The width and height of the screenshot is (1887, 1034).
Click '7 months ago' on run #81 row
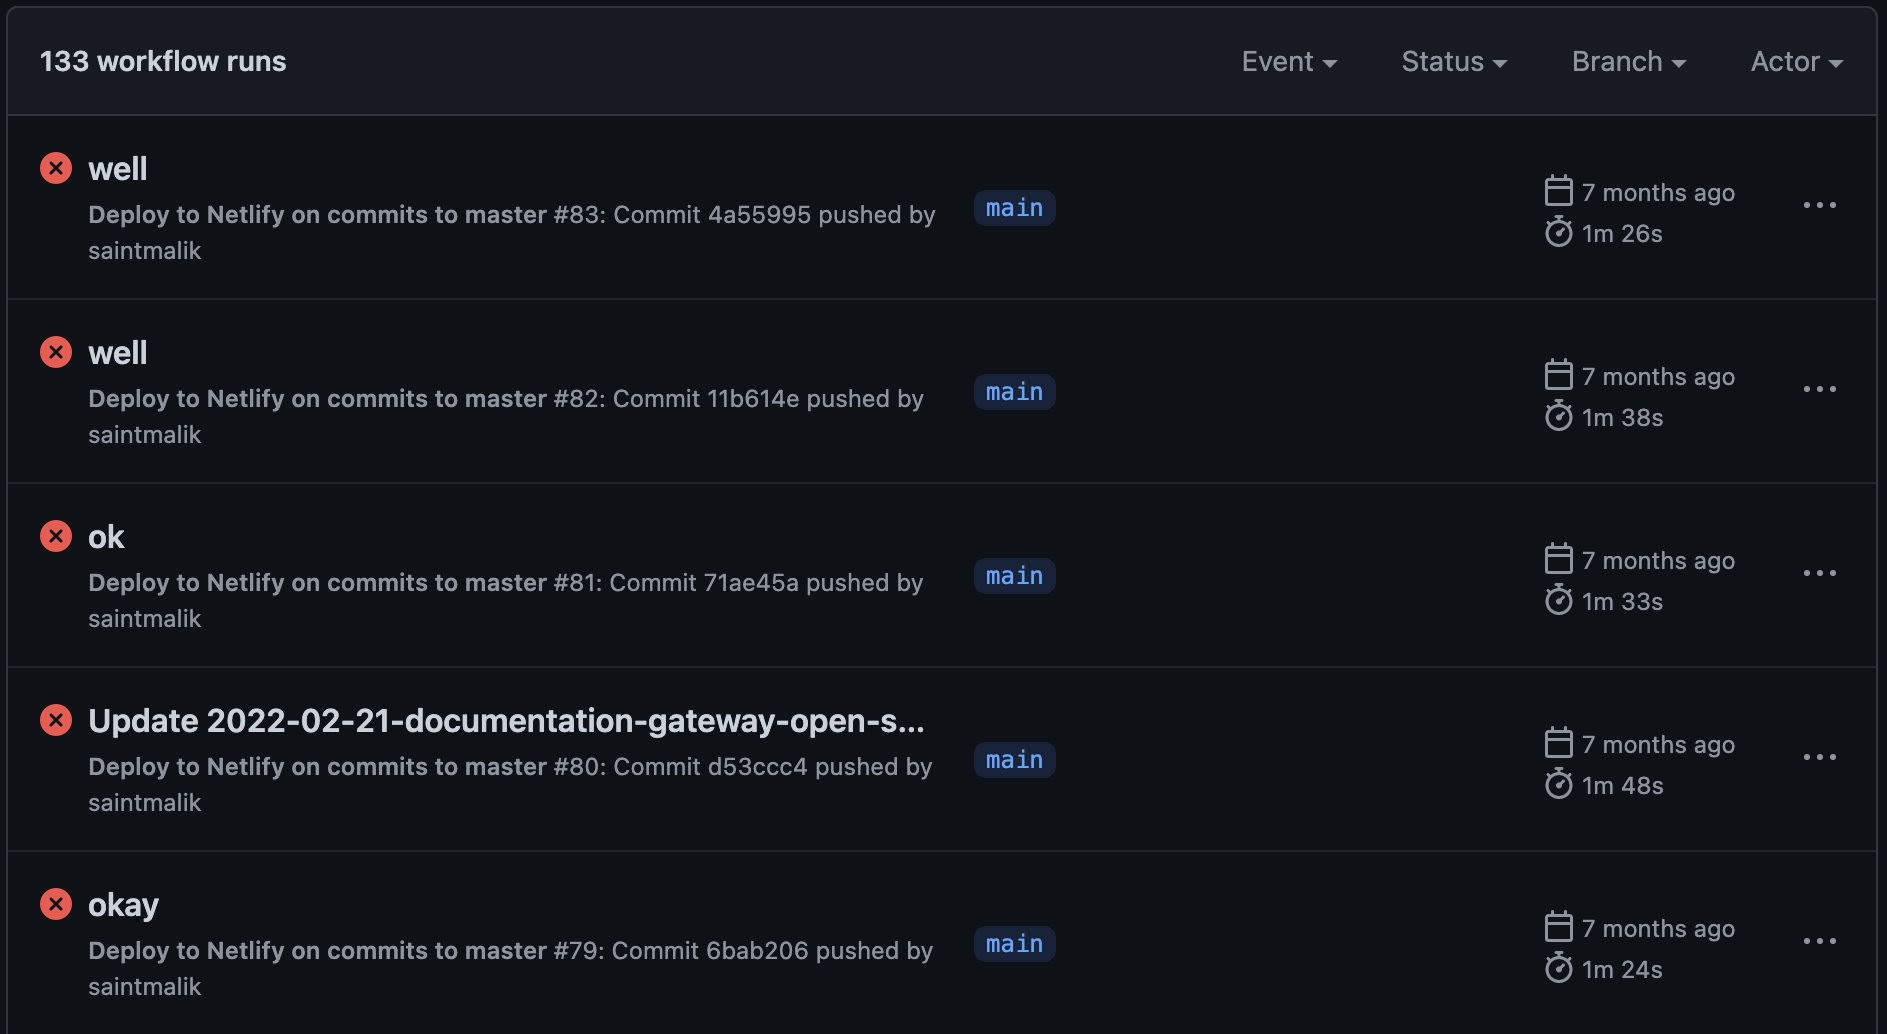(1658, 561)
